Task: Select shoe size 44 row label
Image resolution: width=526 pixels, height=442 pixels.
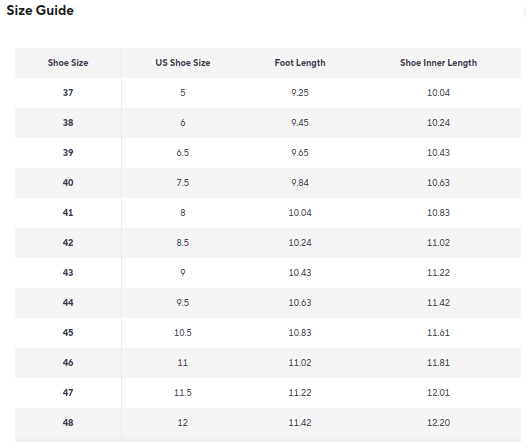Action: [68, 303]
